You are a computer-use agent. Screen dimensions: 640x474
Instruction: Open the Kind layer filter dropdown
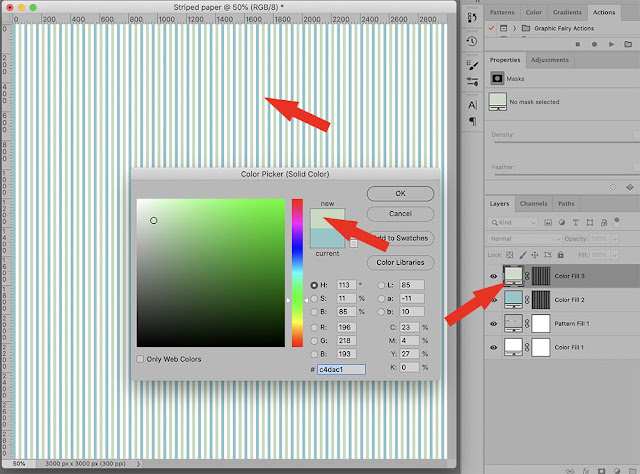(x=513, y=223)
